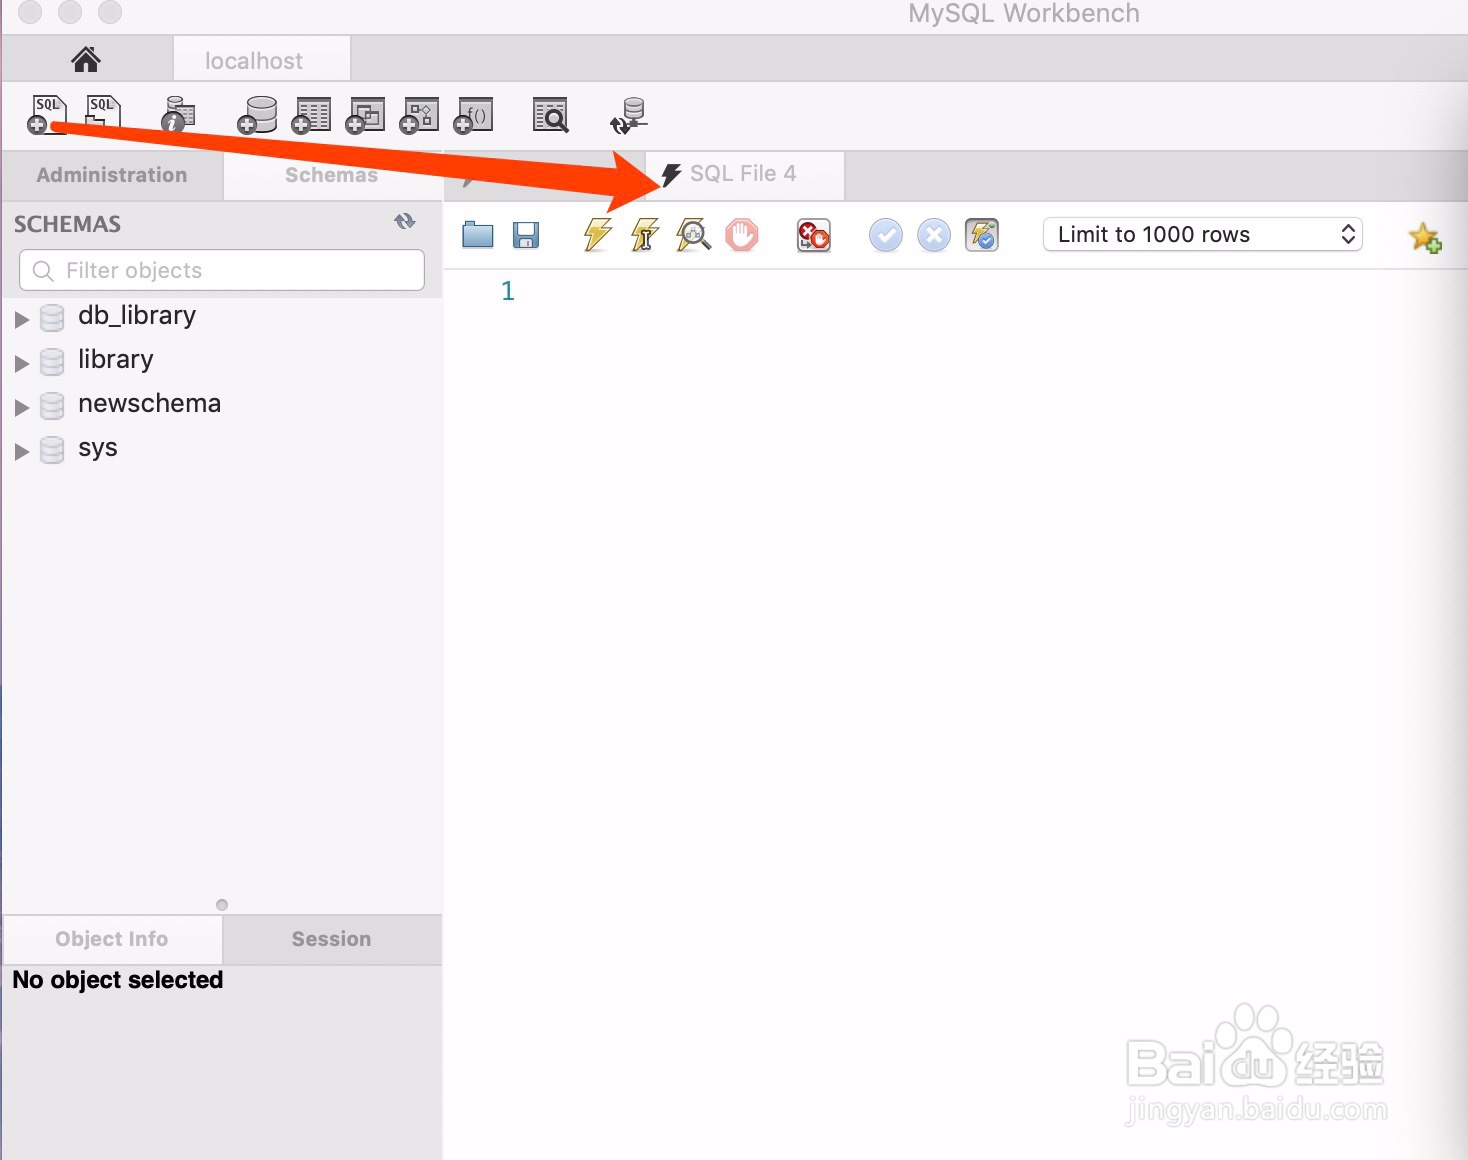Go to the Workbench home screen

point(86,60)
